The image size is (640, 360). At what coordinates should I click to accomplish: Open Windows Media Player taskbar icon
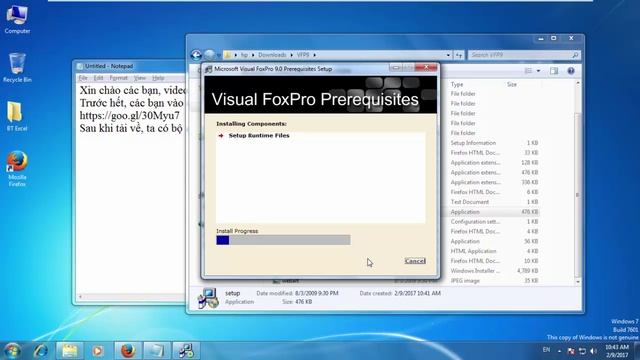[x=98, y=351]
